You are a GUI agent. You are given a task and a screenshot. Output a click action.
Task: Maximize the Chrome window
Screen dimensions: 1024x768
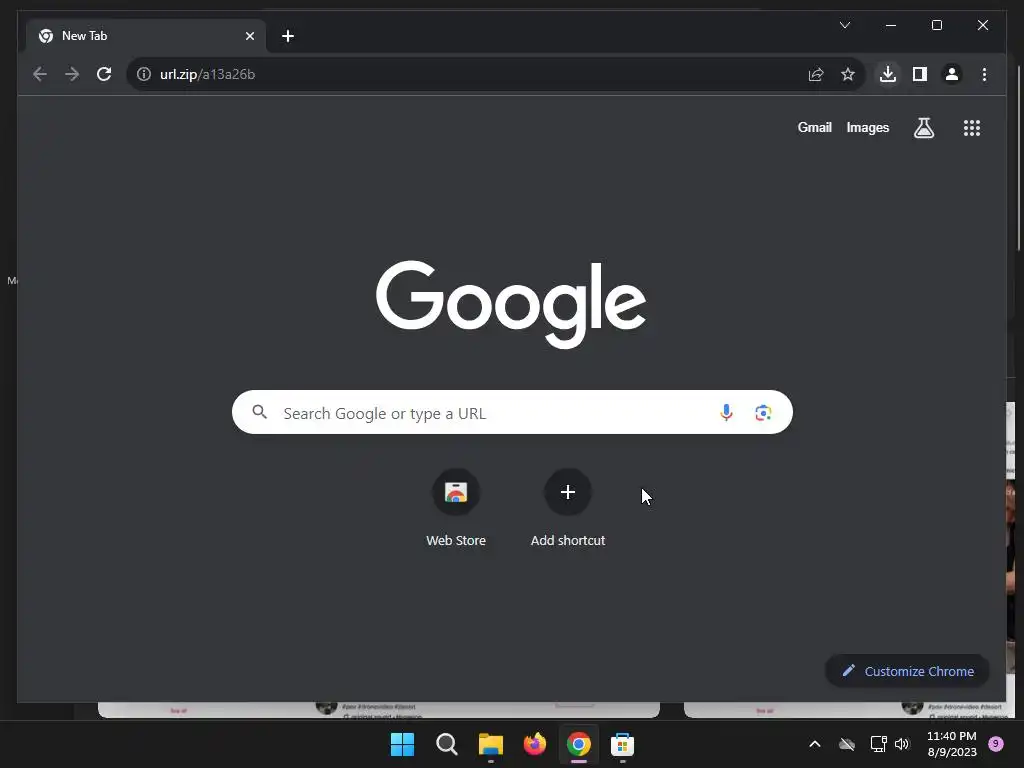coord(936,25)
